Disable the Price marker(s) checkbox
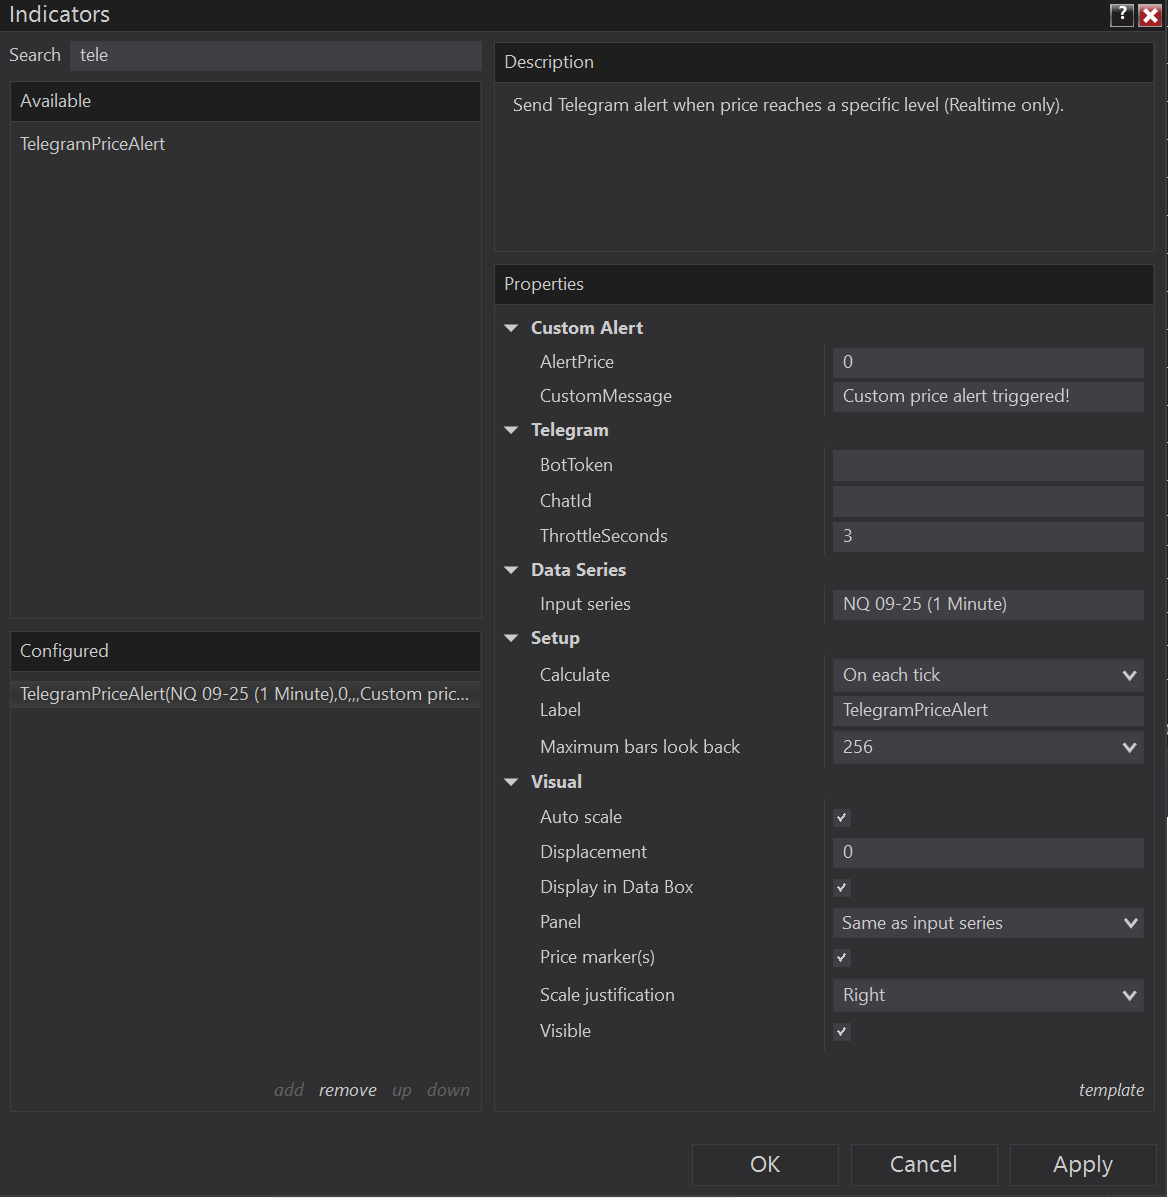This screenshot has width=1168, height=1198. [x=842, y=958]
